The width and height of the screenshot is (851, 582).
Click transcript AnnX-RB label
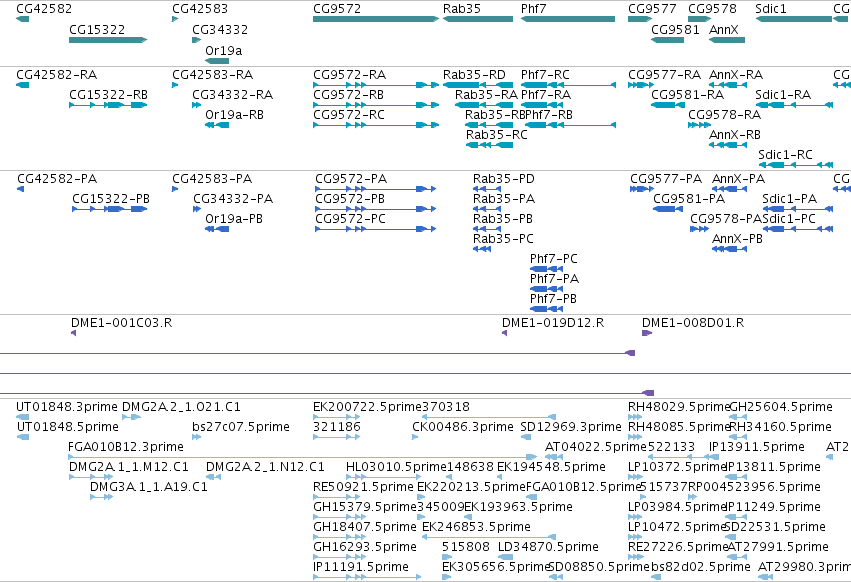coord(735,135)
